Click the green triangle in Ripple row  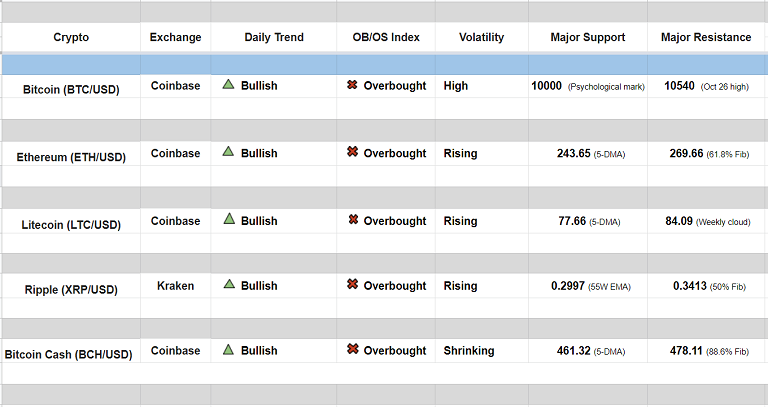coord(228,285)
